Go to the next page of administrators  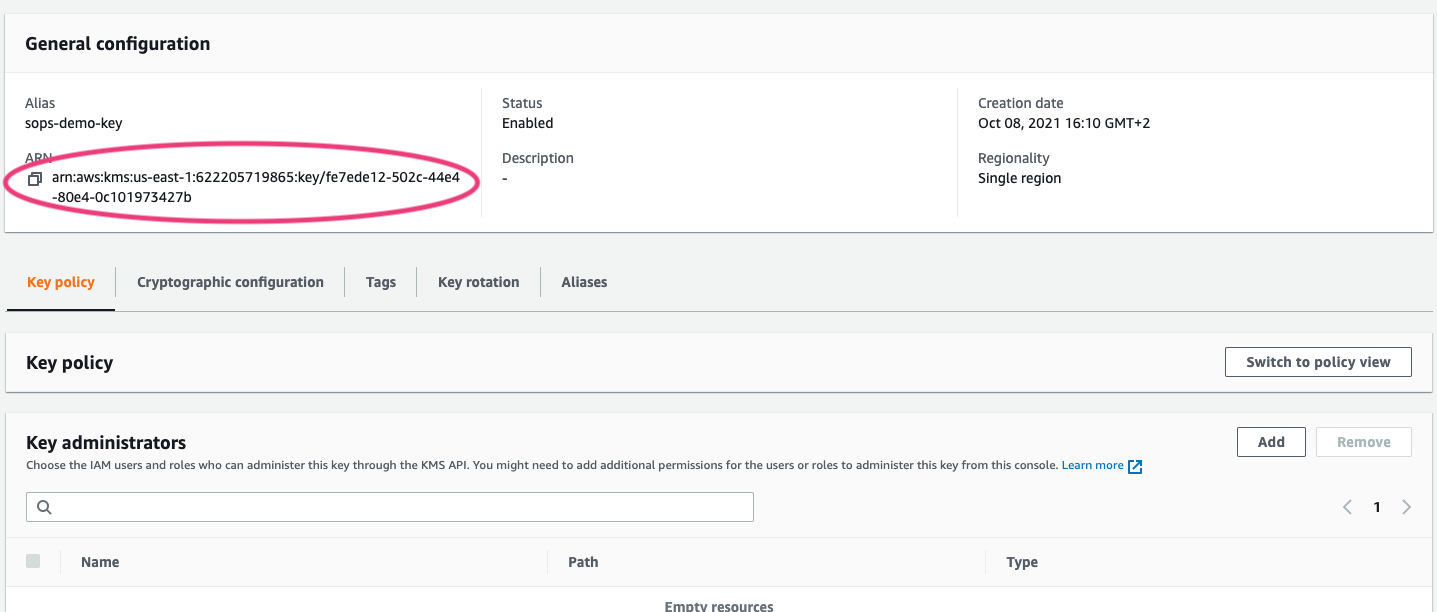(x=1407, y=507)
